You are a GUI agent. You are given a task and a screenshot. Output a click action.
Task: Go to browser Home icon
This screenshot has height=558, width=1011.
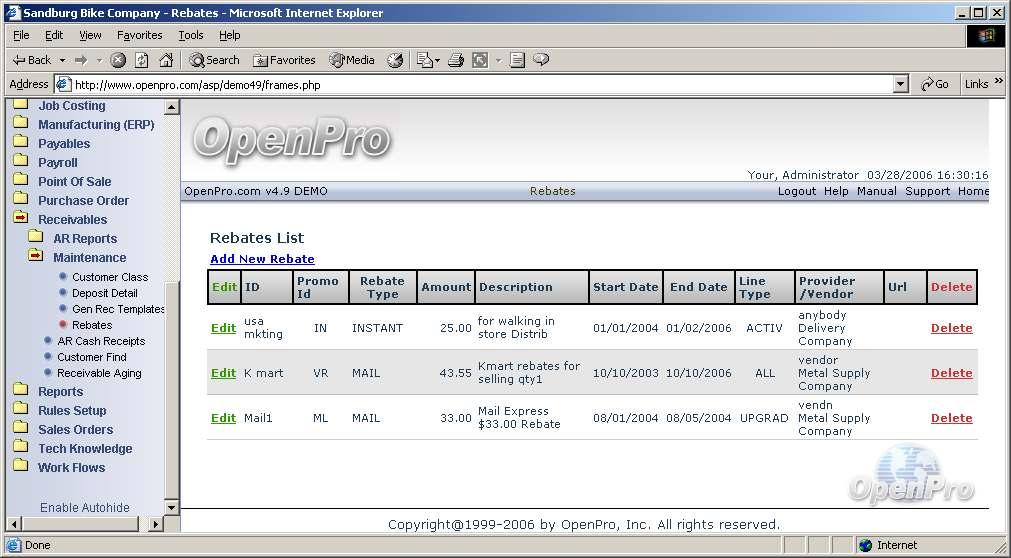pos(166,60)
